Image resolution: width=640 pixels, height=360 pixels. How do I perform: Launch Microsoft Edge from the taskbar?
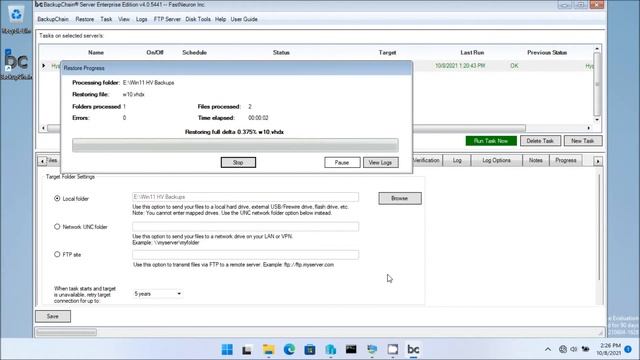tap(289, 349)
